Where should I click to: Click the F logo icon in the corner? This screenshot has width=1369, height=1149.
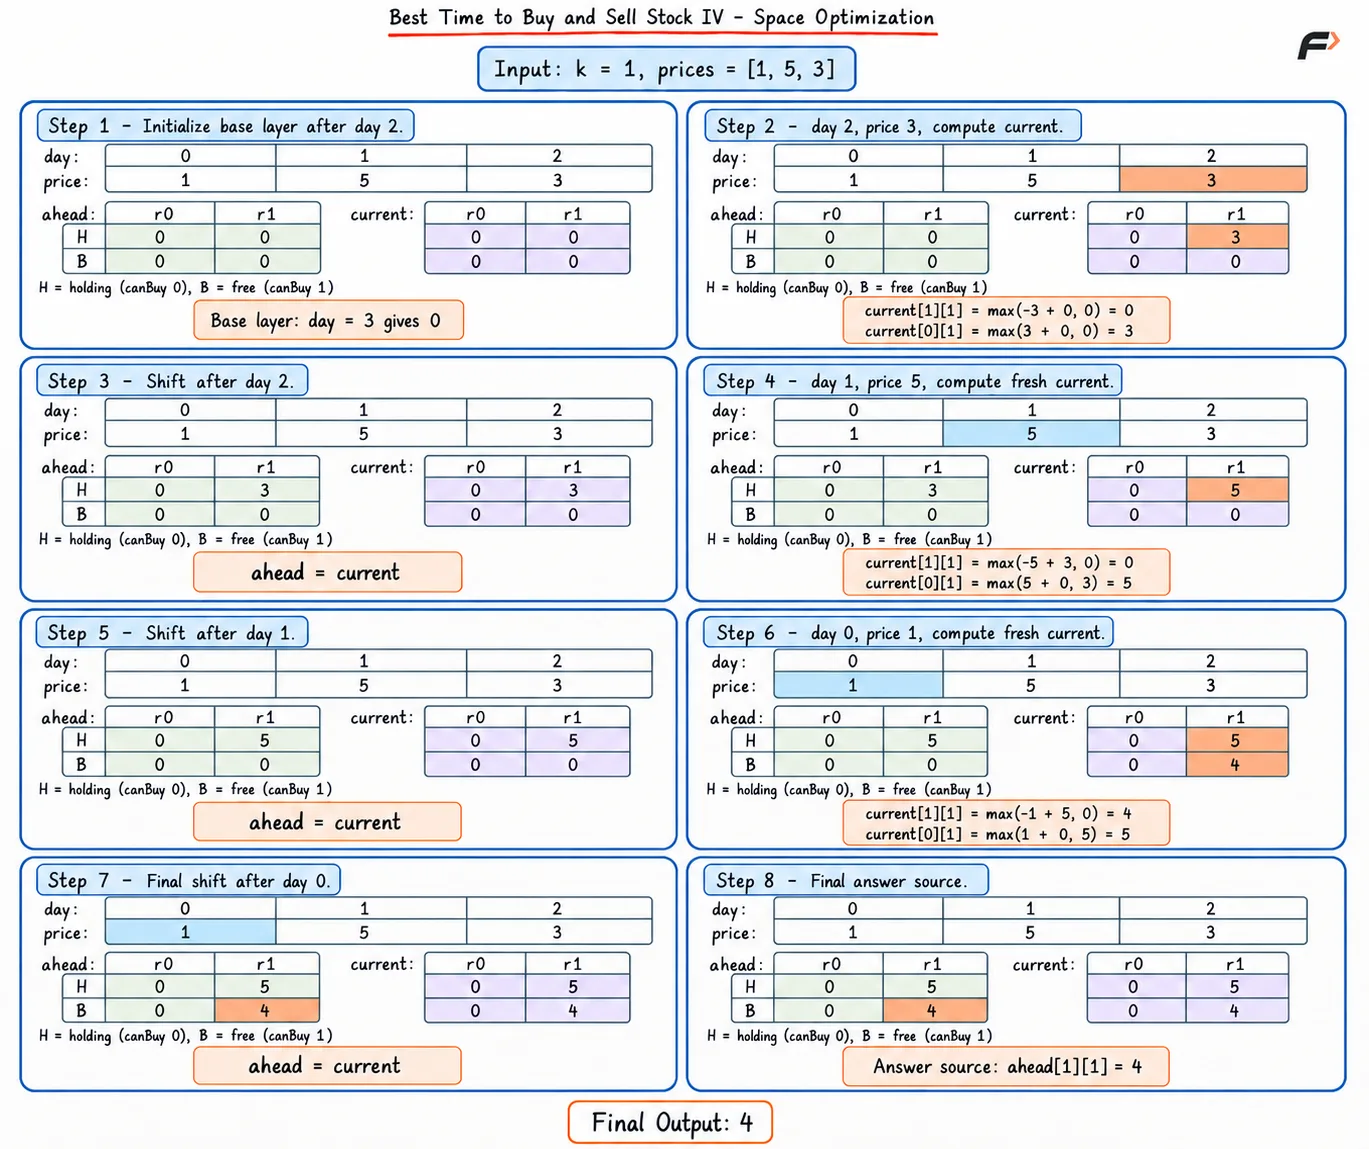point(1318,45)
